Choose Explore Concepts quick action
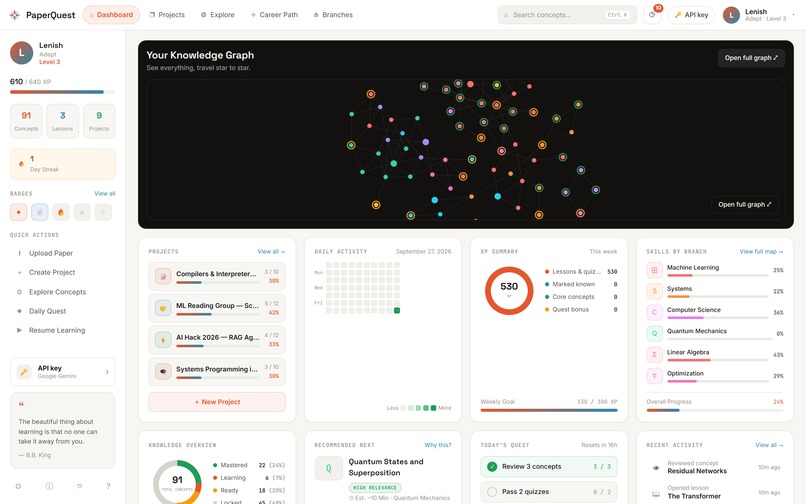The width and height of the screenshot is (806, 504). click(x=63, y=292)
